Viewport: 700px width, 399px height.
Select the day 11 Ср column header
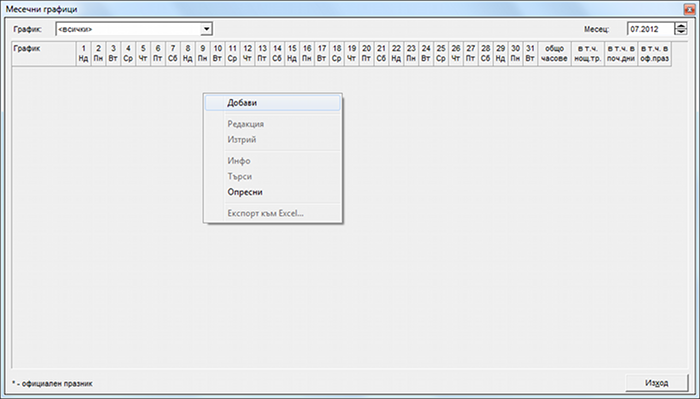tap(233, 54)
